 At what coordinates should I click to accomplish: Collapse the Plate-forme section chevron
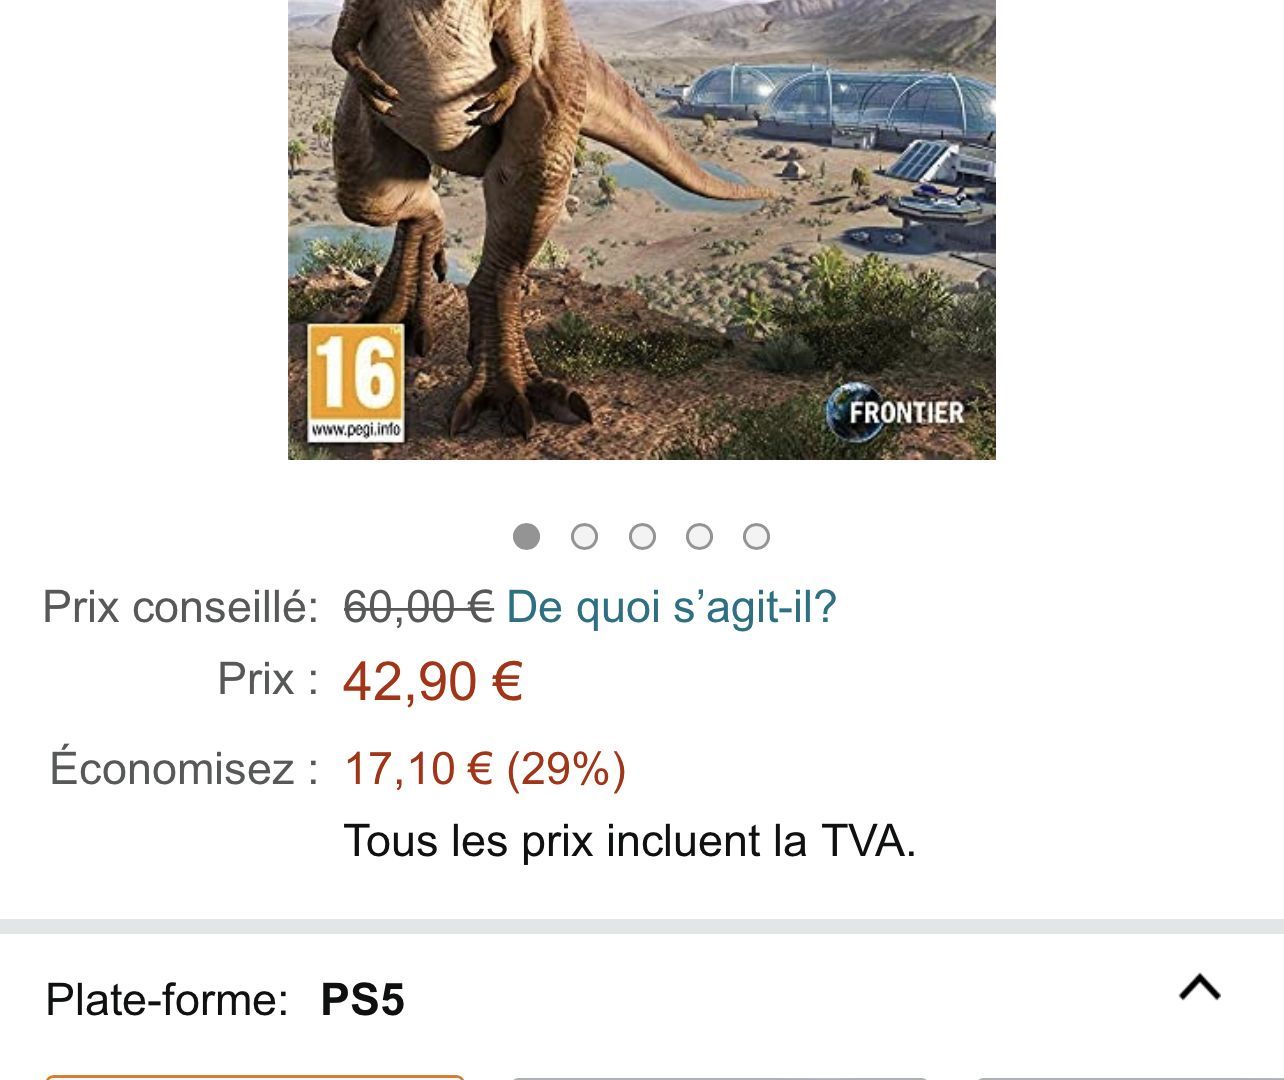[x=1200, y=987]
